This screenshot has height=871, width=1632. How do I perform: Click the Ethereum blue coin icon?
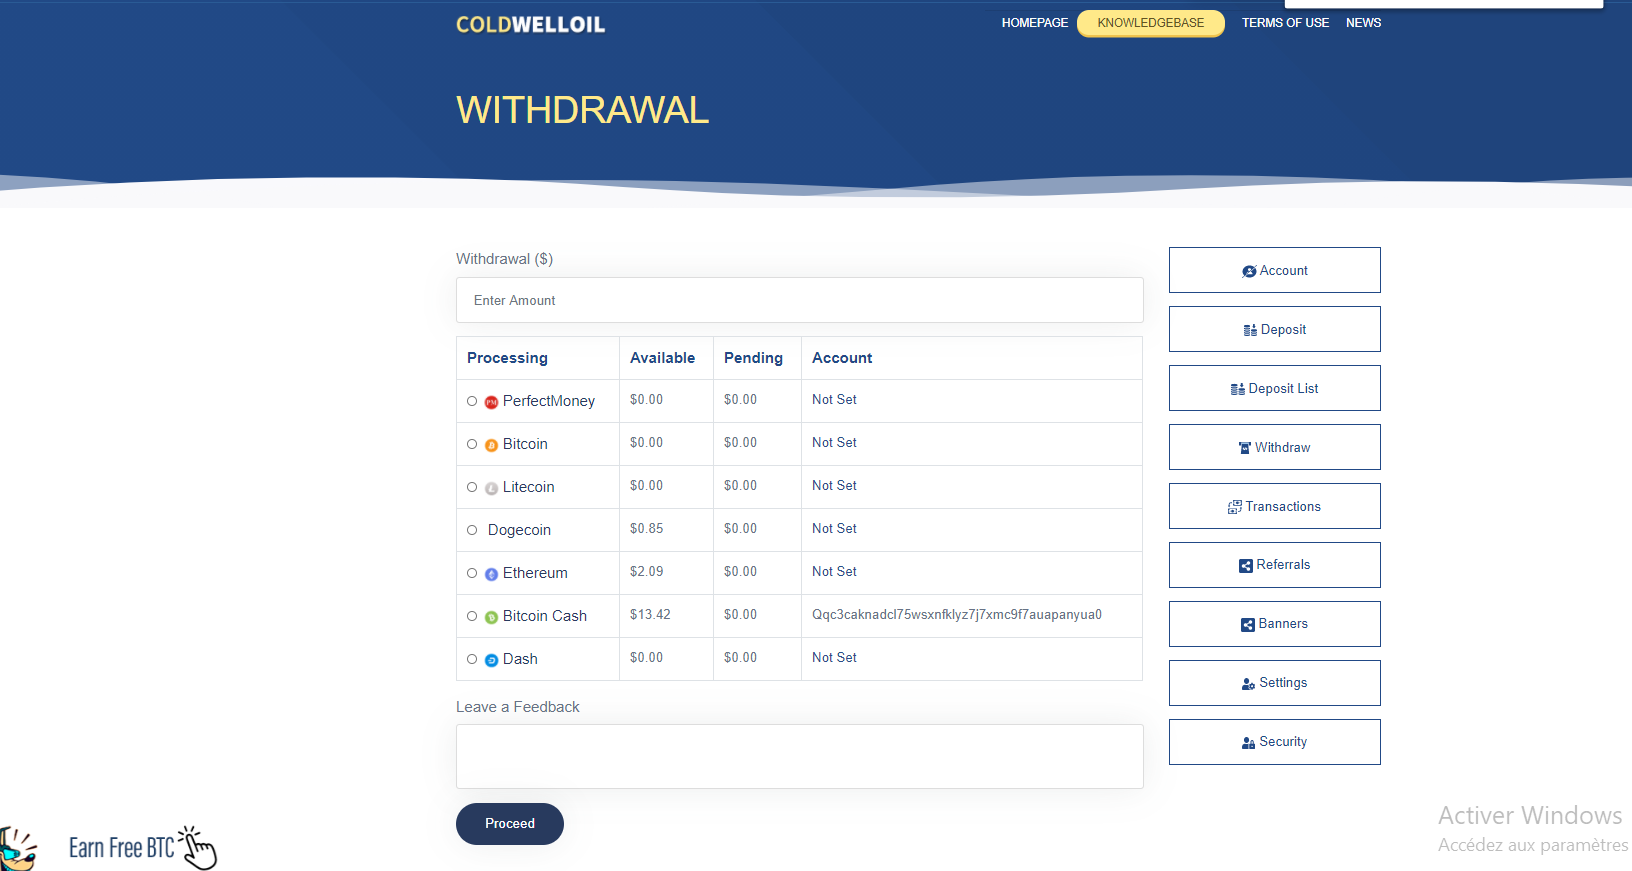click(491, 574)
